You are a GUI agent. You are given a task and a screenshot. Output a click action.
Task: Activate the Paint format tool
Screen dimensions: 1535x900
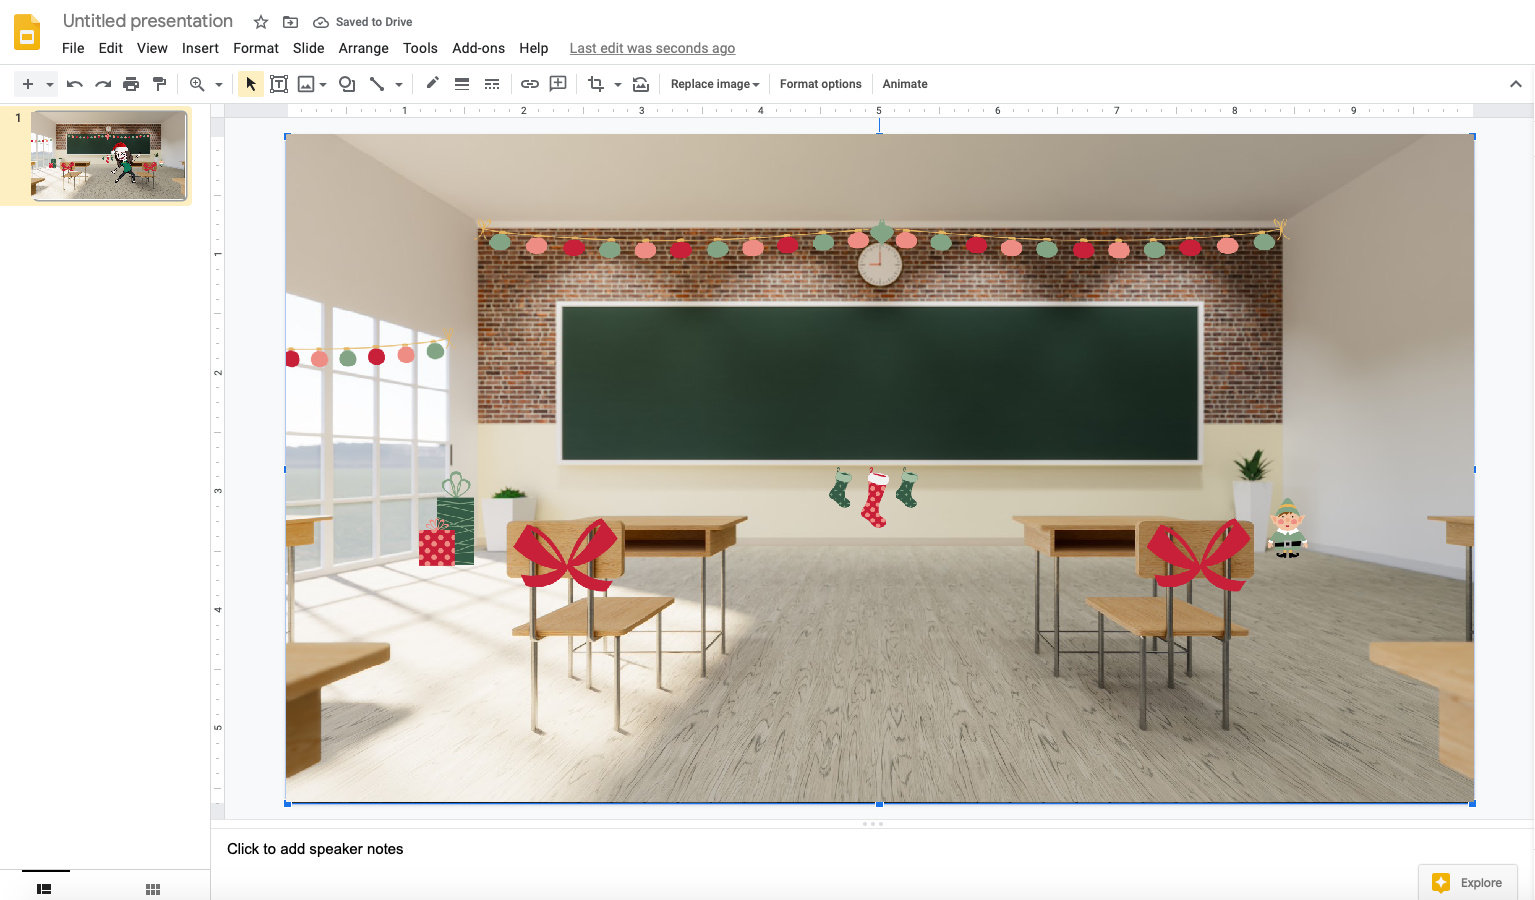click(160, 84)
